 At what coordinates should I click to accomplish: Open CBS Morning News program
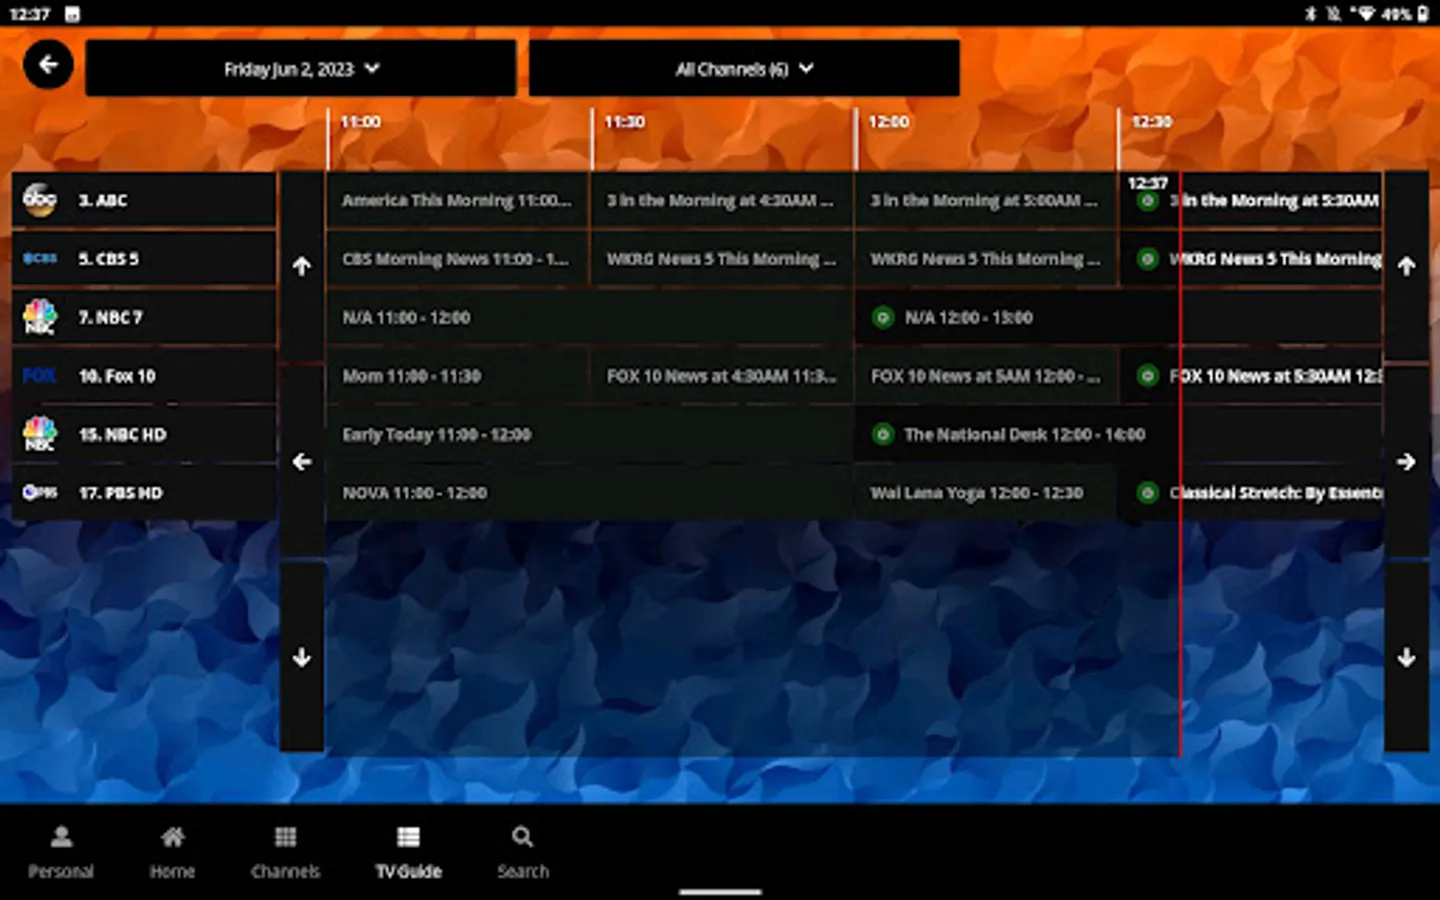[x=458, y=259]
